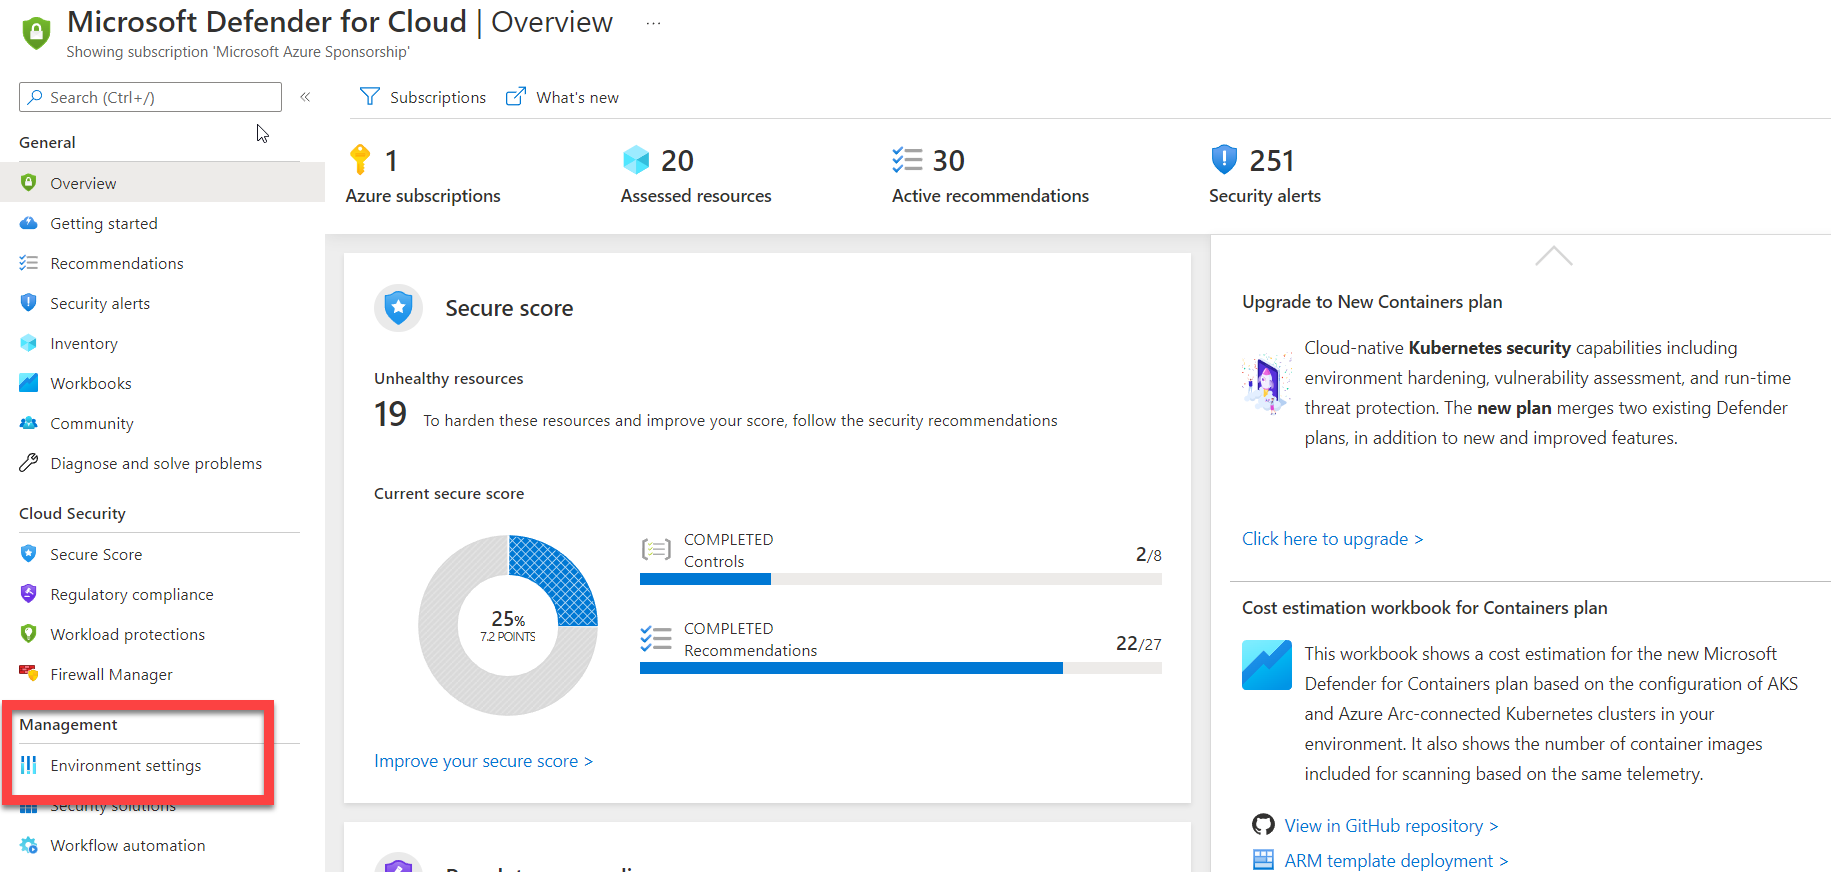Click the Recommendations checklist icon in score card

(656, 638)
